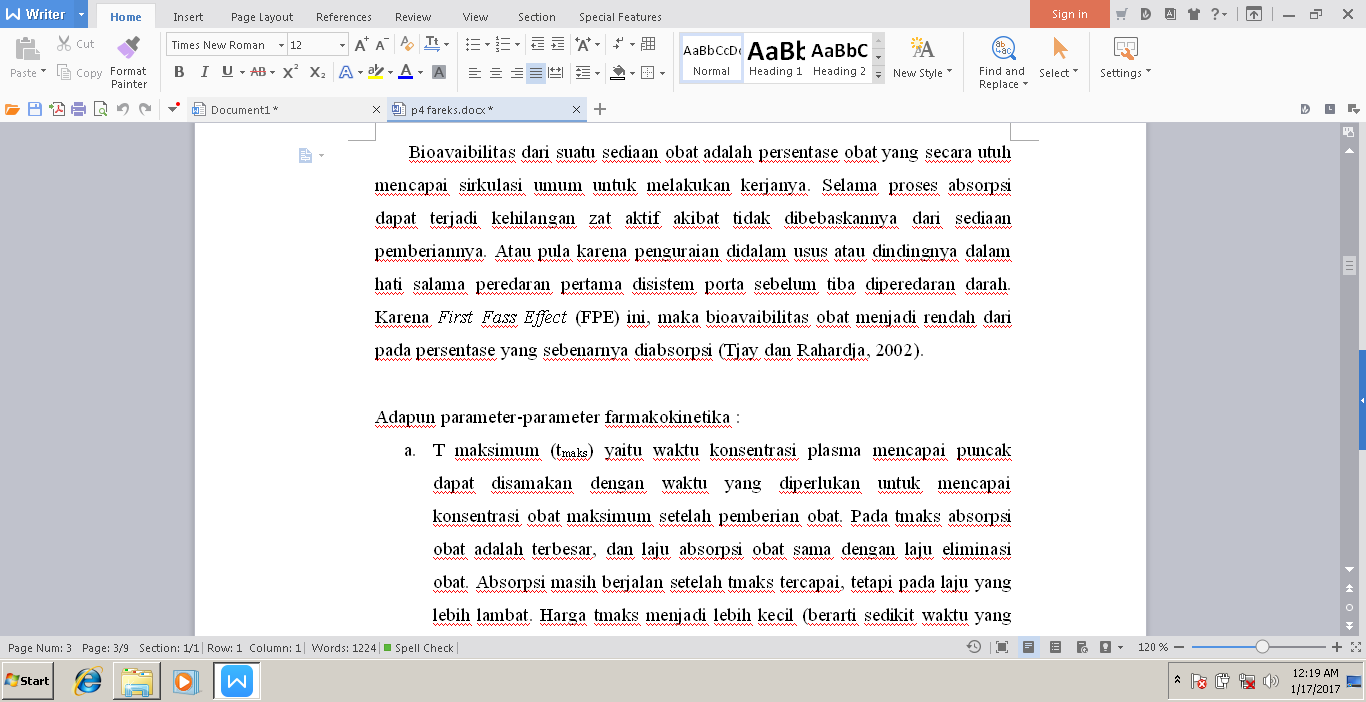Image resolution: width=1366 pixels, height=702 pixels.
Task: Click the T-shirt skin icon in title bar
Action: pyautogui.click(x=1194, y=14)
